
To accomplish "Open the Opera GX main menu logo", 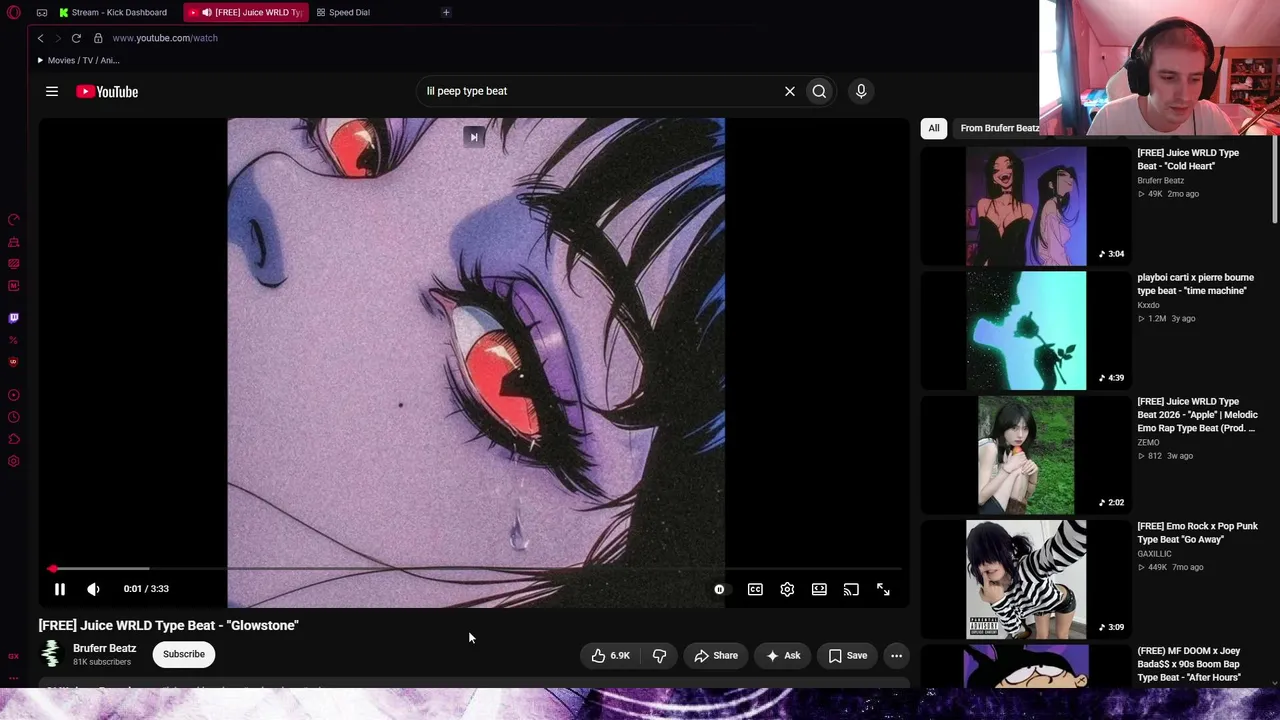I will point(13,12).
